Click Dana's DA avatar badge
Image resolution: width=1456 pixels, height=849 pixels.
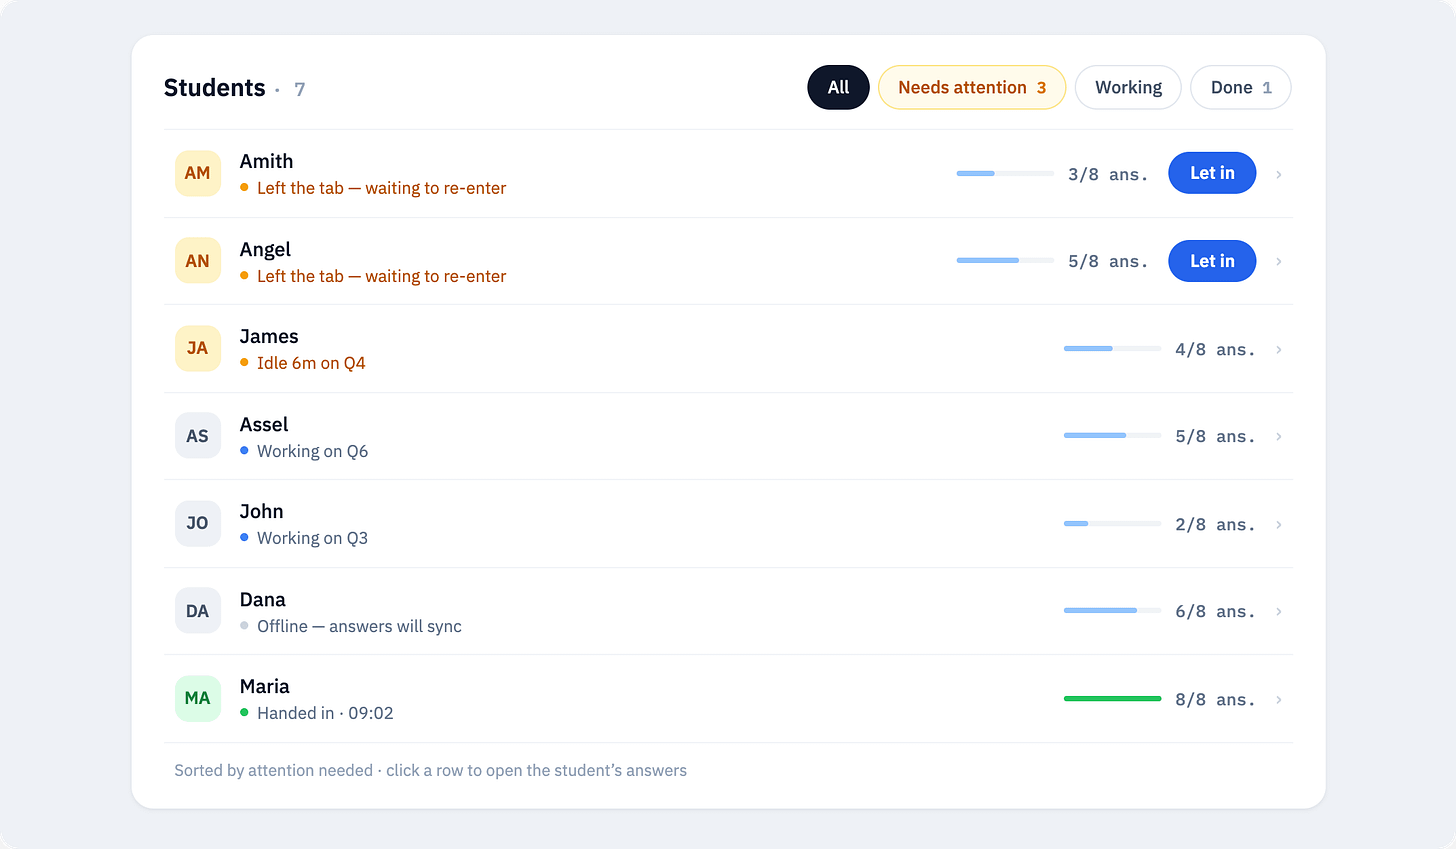click(198, 611)
